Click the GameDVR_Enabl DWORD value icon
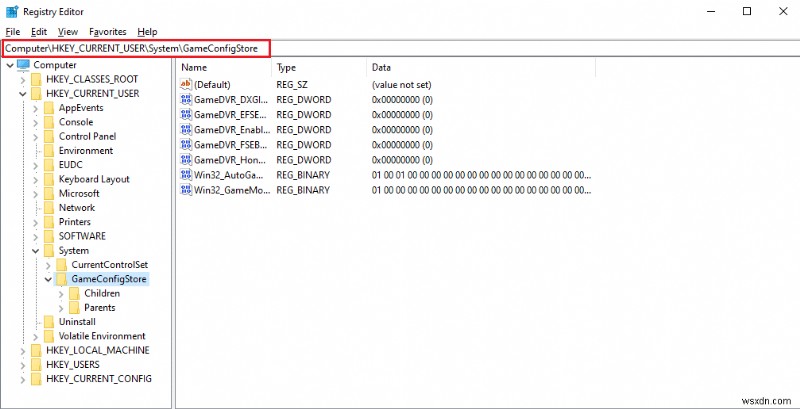800x409 pixels. point(186,130)
